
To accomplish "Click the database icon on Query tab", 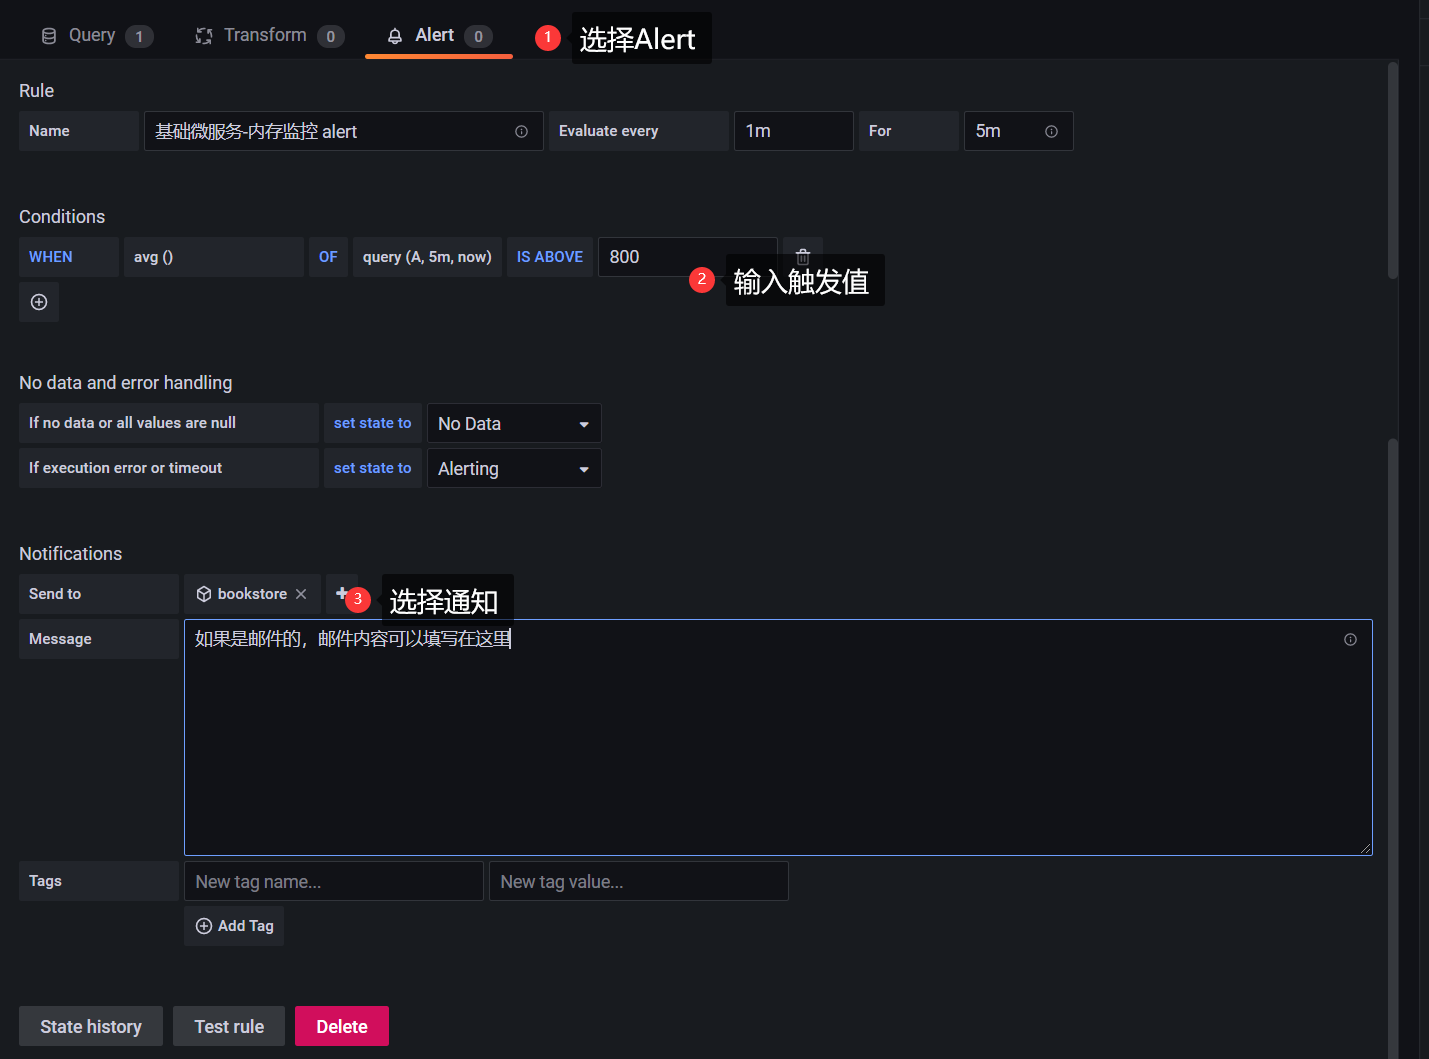I will (48, 36).
